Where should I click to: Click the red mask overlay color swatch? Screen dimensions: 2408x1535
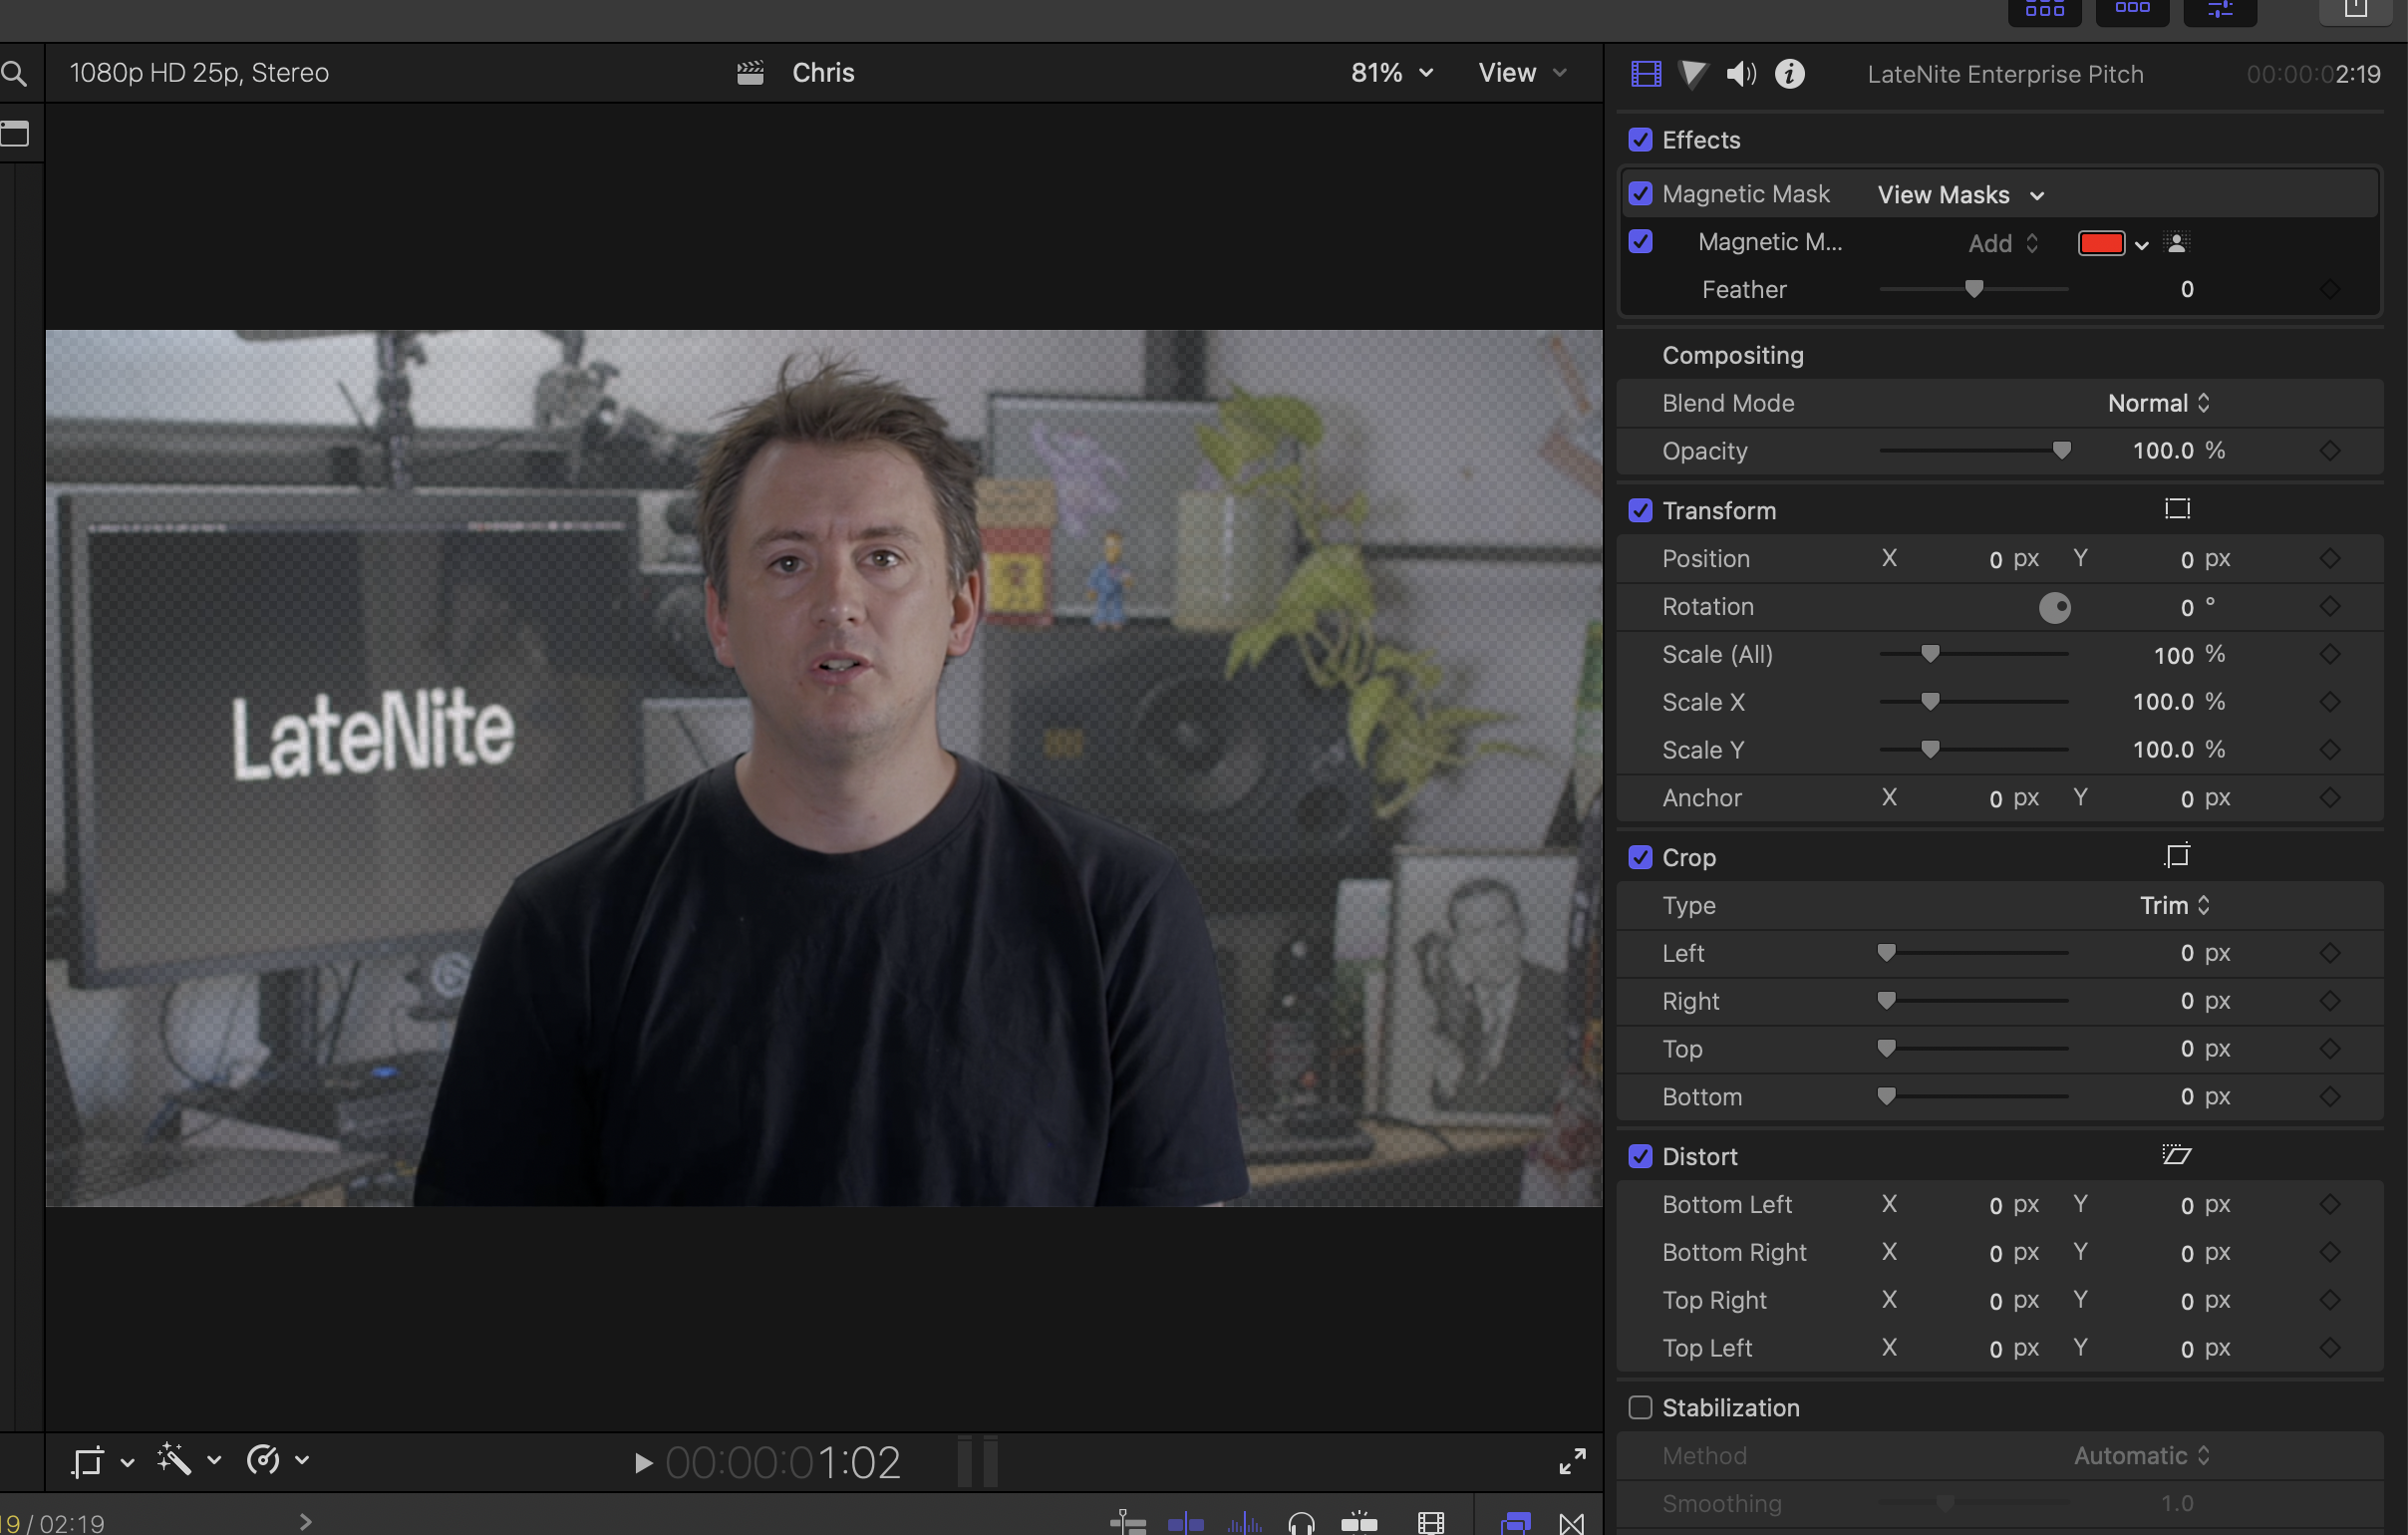[x=2100, y=243]
